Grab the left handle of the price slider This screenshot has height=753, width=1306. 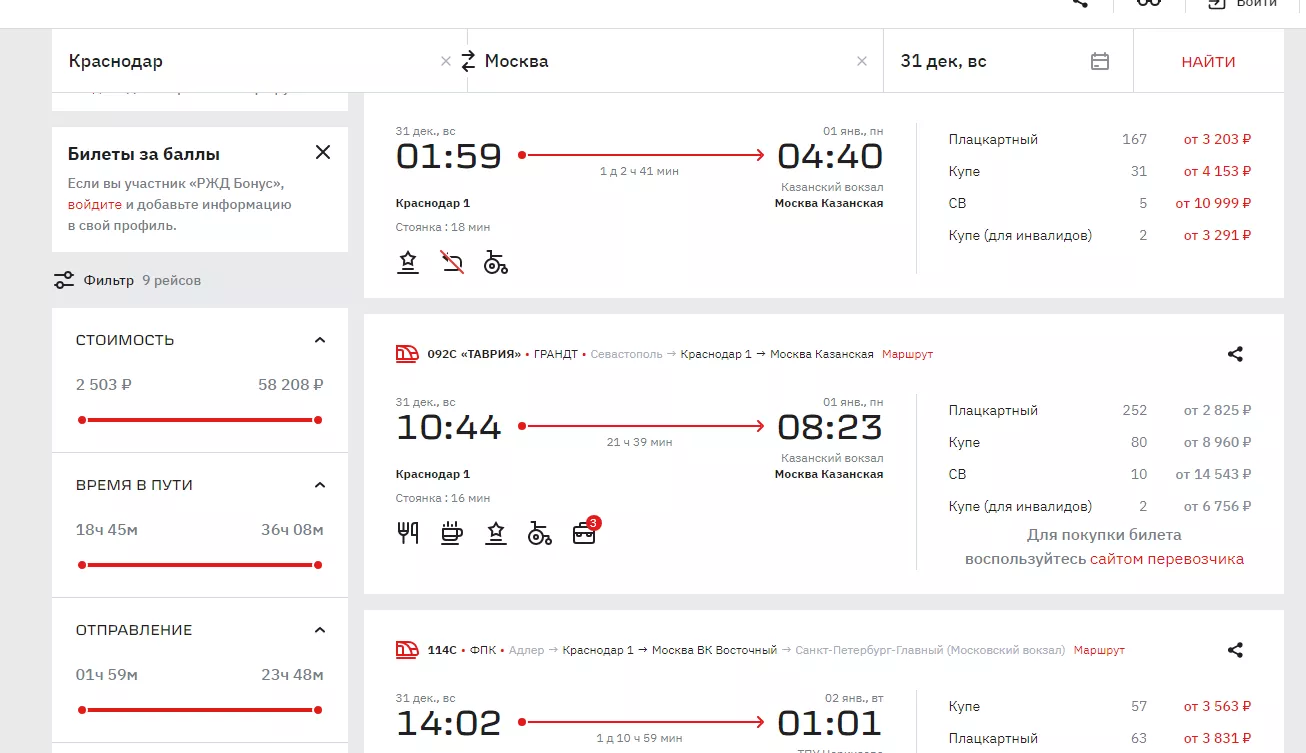point(82,420)
